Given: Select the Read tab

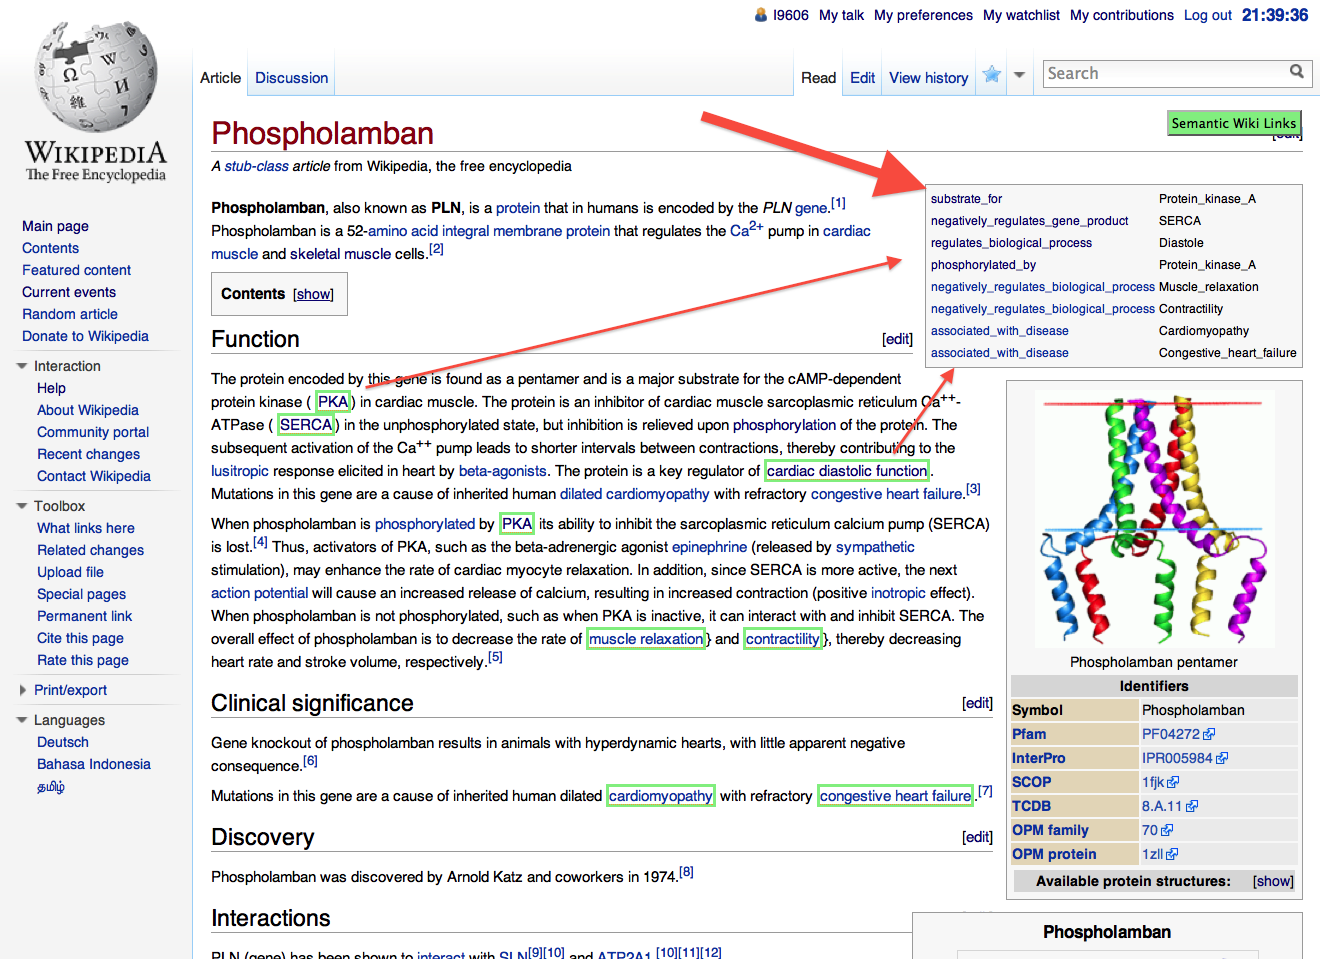Looking at the screenshot, I should point(818,77).
